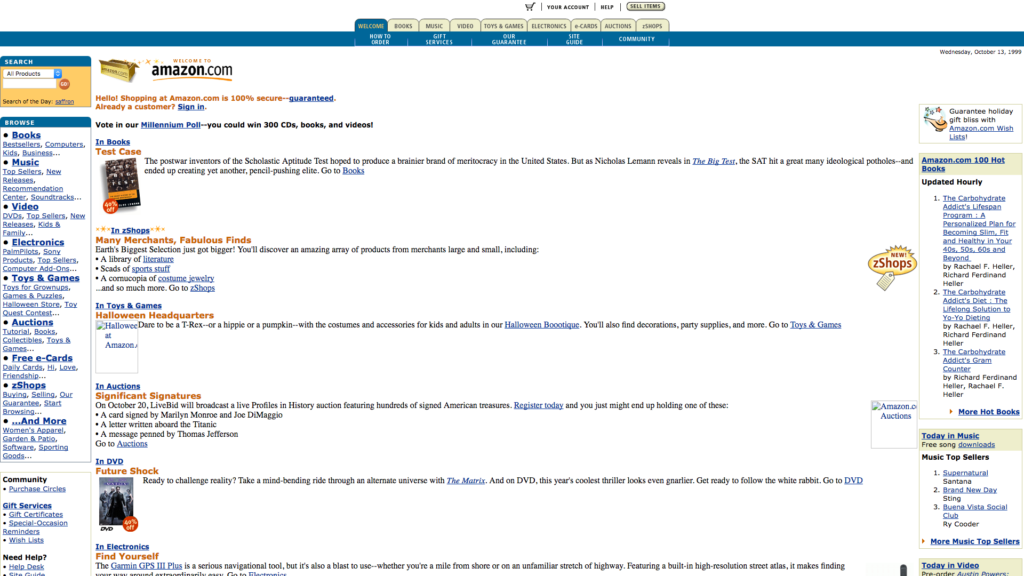Screen dimensions: 1024x576
Task: Open the zShops tab
Action: (x=652, y=26)
